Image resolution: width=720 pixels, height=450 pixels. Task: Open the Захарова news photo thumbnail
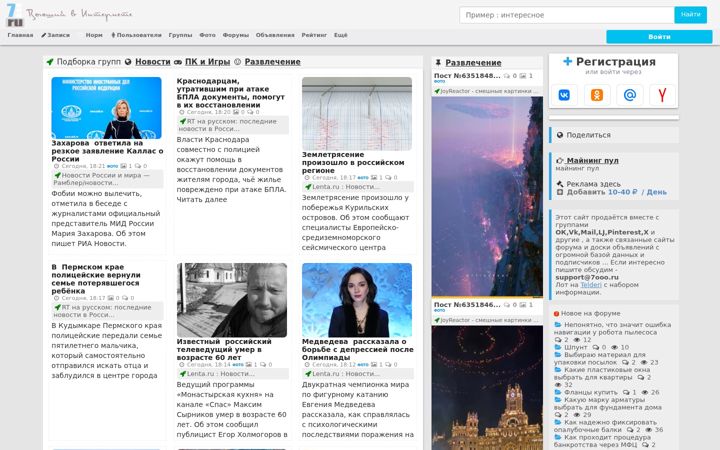(106, 108)
